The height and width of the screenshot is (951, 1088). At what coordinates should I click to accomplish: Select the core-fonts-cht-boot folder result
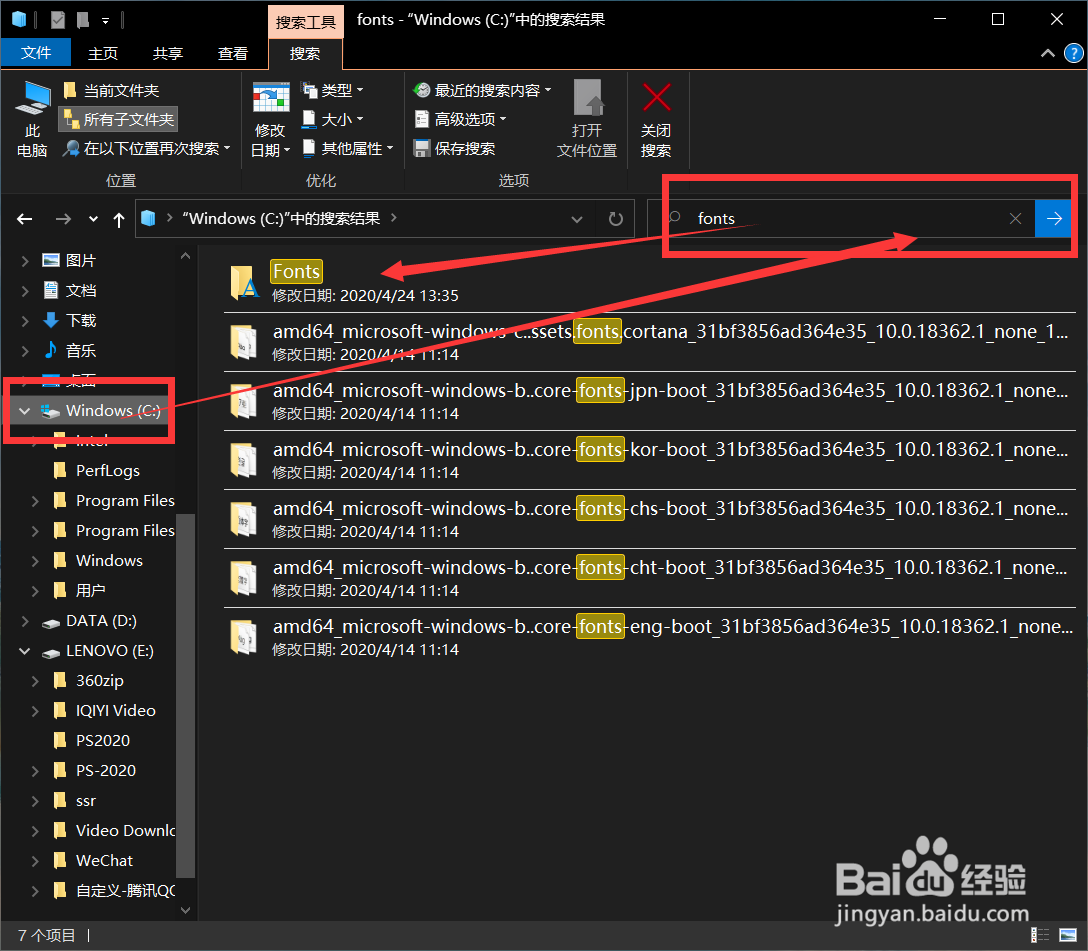649,578
